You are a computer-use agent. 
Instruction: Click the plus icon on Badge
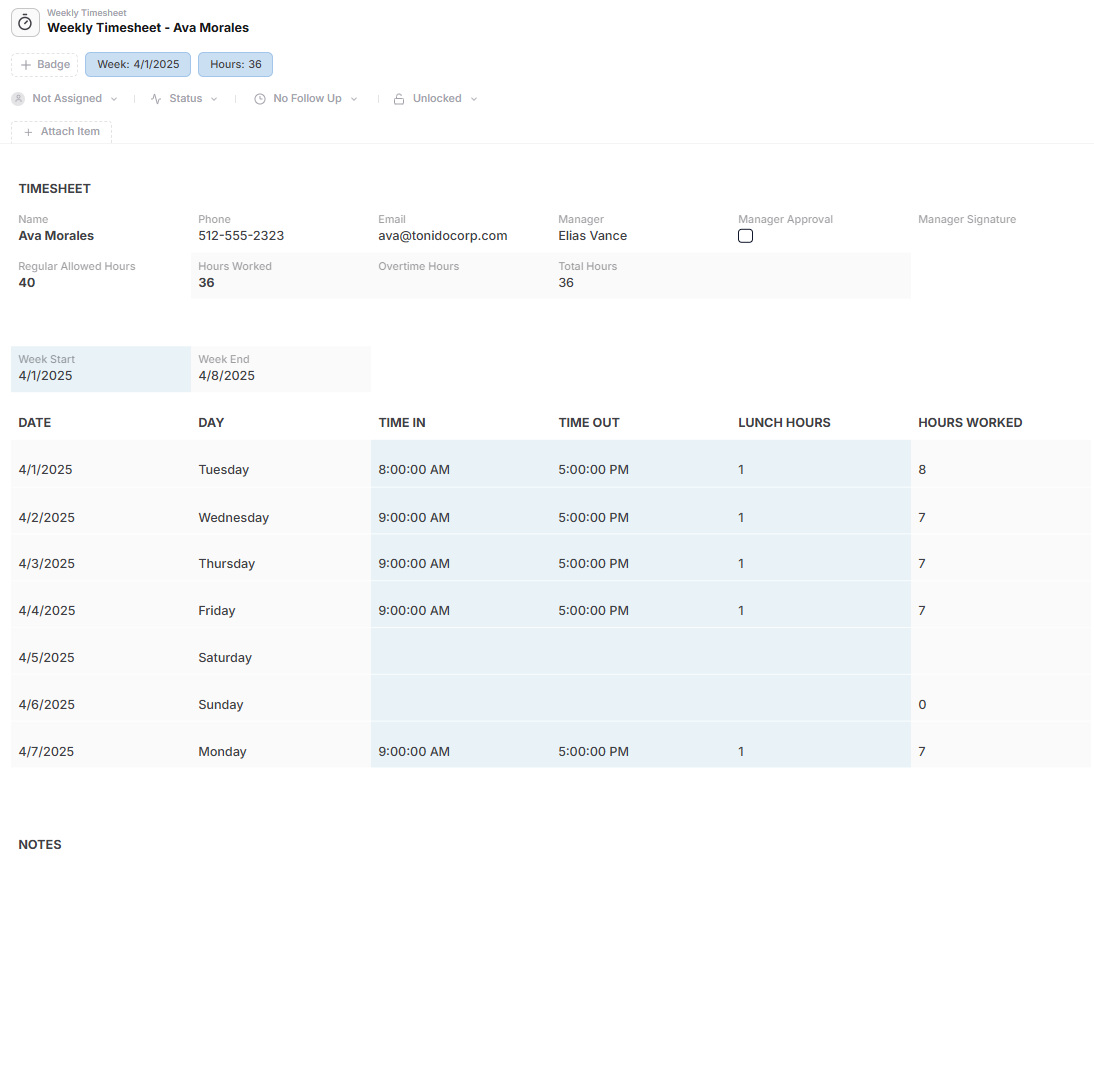coord(26,65)
